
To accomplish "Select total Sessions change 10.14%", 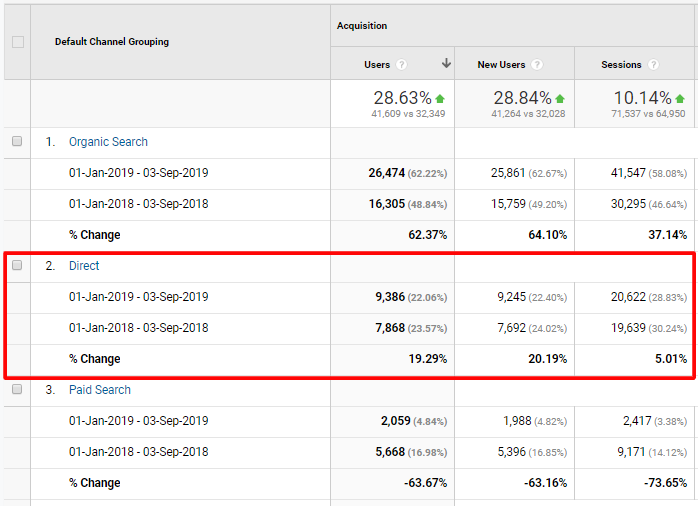I will tap(642, 98).
